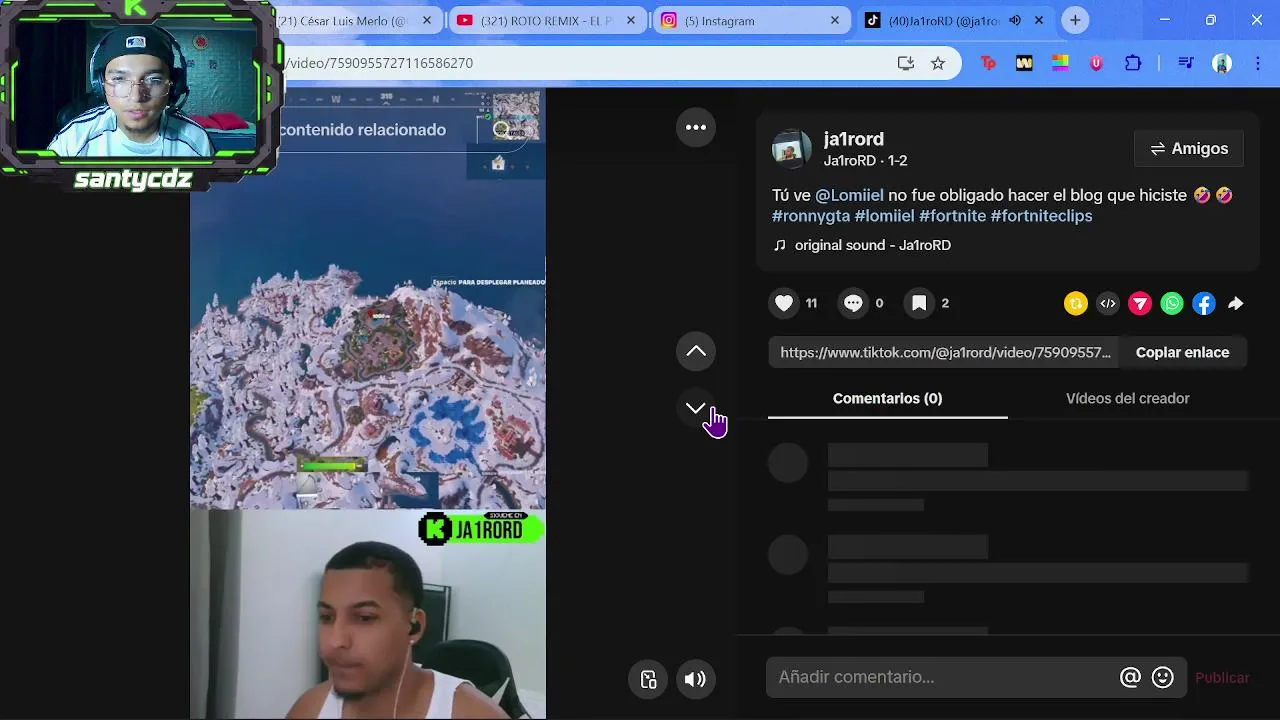
Task: Switch to César Luis Merlo tab
Action: [345, 21]
